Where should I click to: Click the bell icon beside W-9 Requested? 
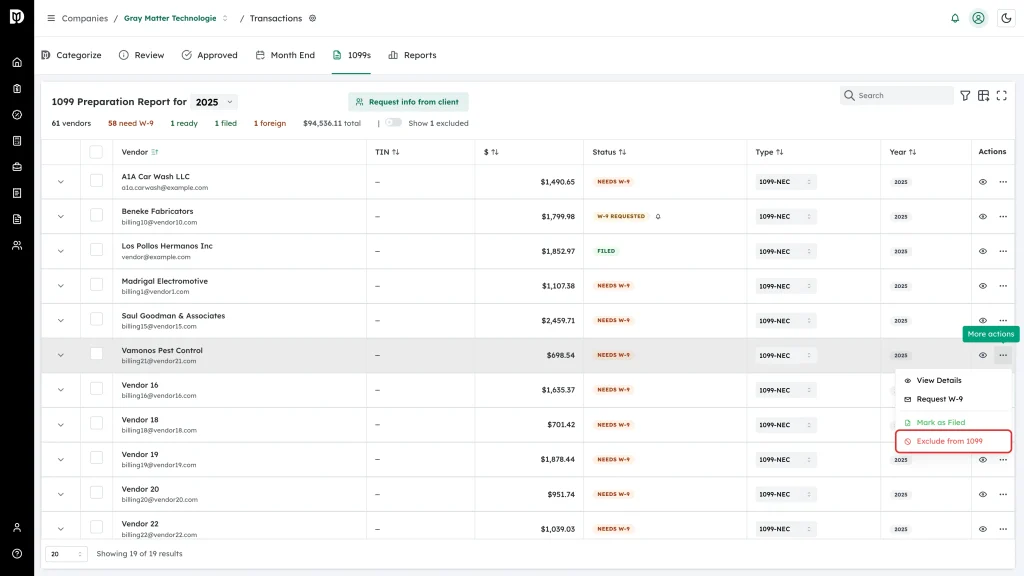pyautogui.click(x=658, y=216)
